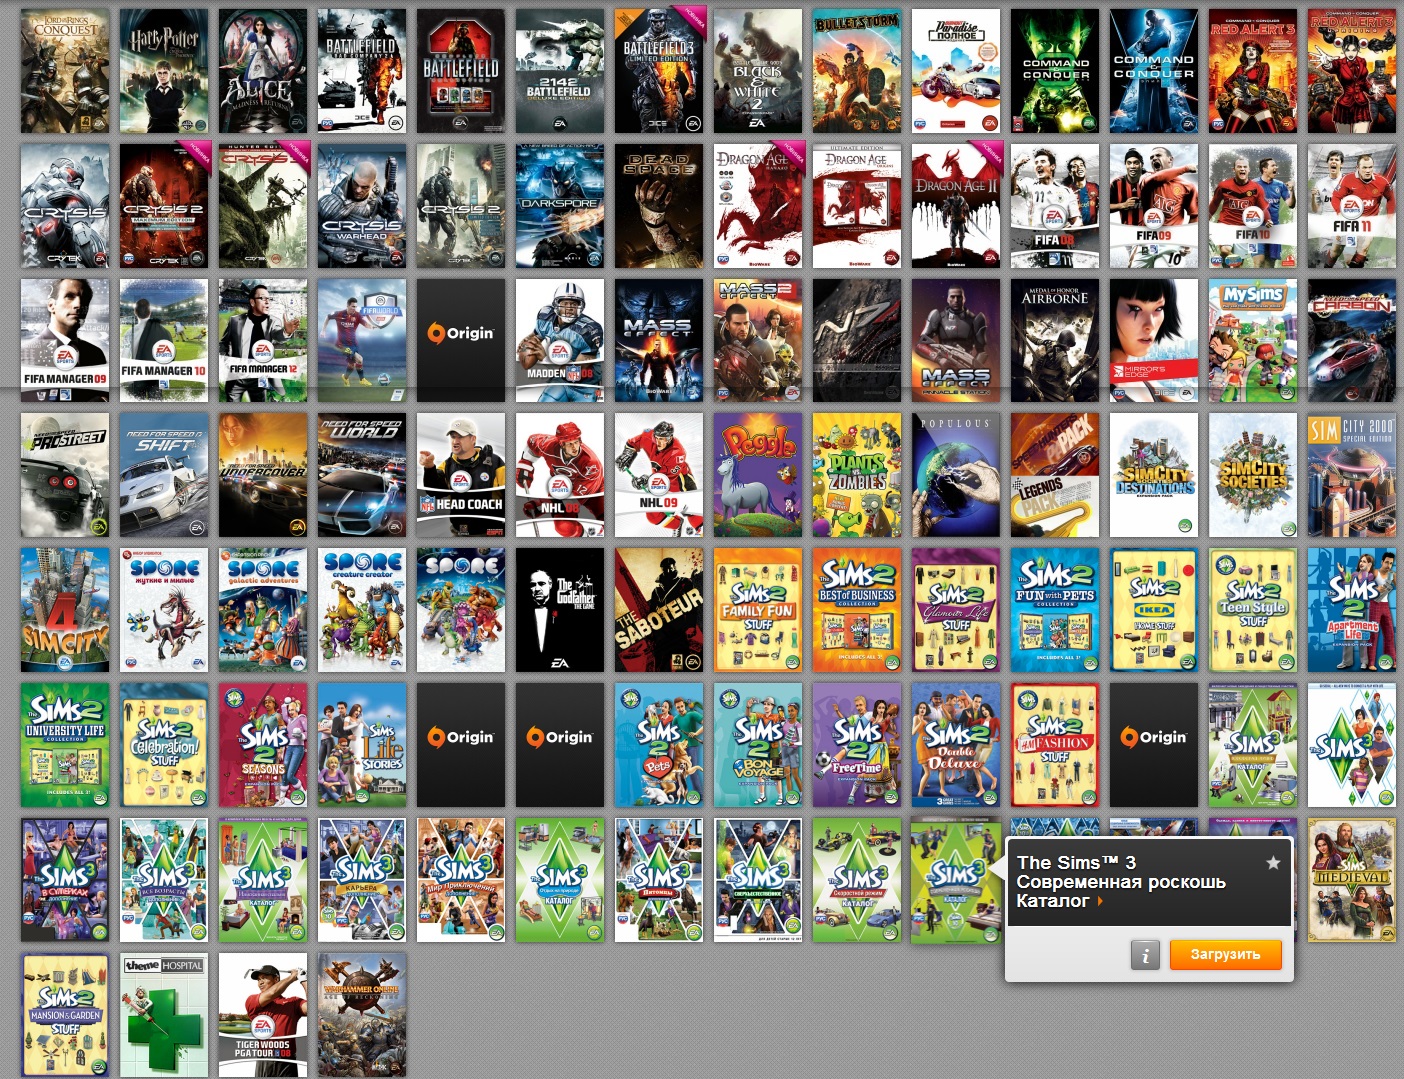The image size is (1404, 1079).
Task: Open the FIFA 11 cover
Action: pyautogui.click(x=1352, y=206)
